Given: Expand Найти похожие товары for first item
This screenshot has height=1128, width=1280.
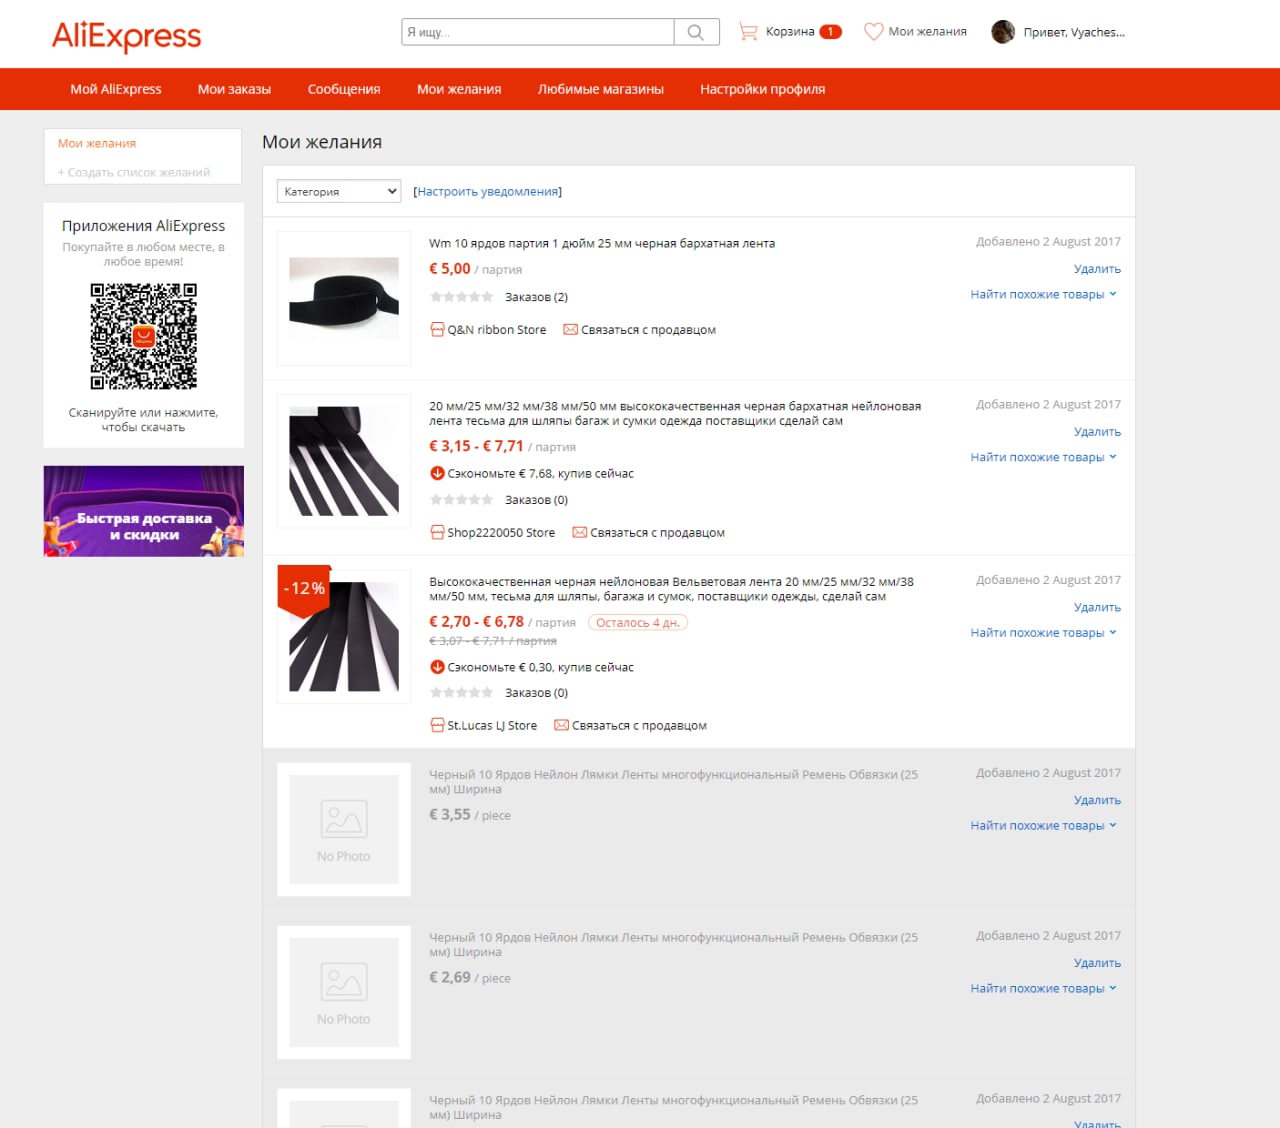Looking at the screenshot, I should click(1043, 294).
